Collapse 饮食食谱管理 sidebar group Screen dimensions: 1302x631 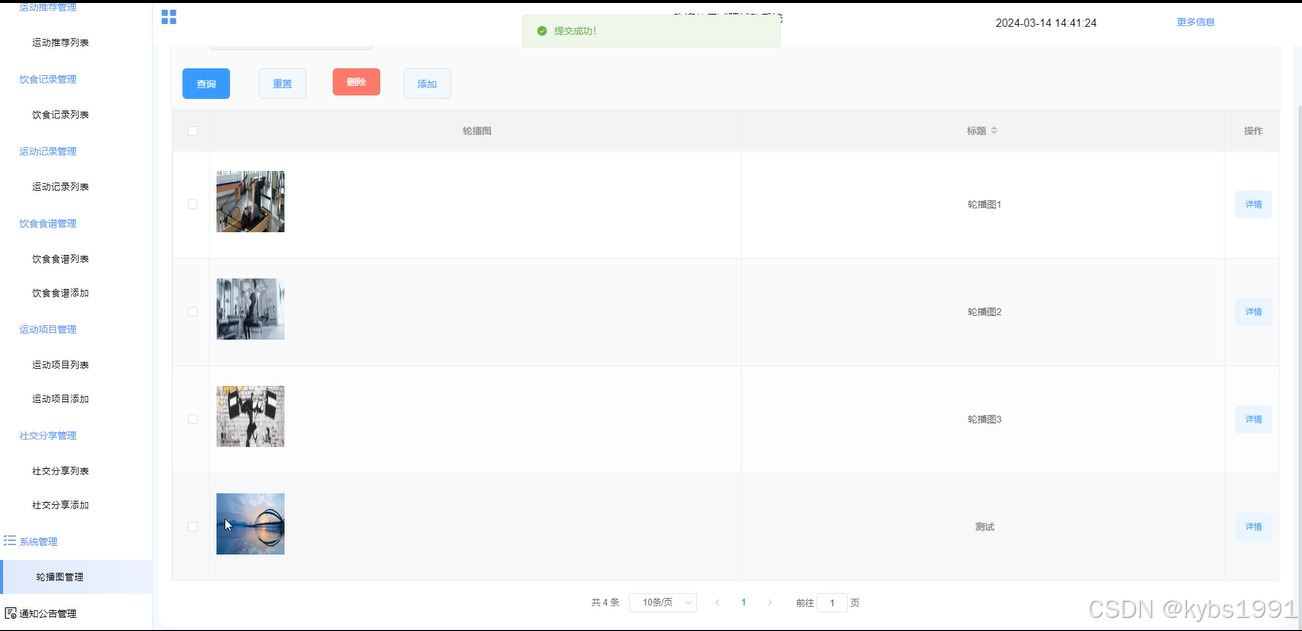coord(48,223)
